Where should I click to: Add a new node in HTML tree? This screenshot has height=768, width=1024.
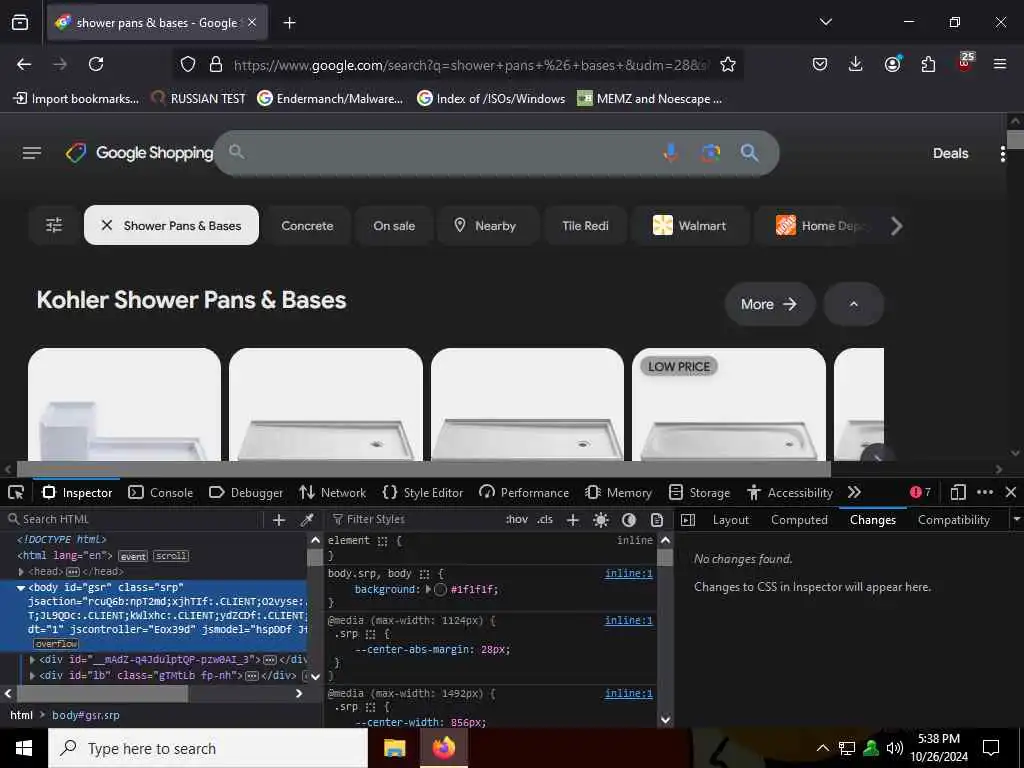tap(279, 520)
